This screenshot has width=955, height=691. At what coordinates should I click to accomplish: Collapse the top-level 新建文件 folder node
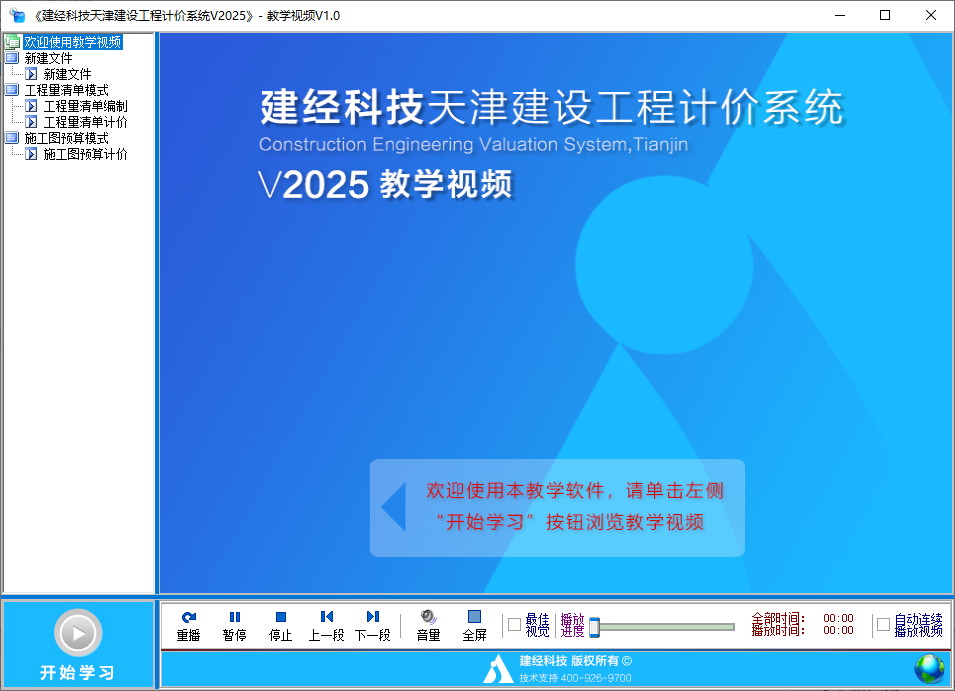(x=12, y=58)
